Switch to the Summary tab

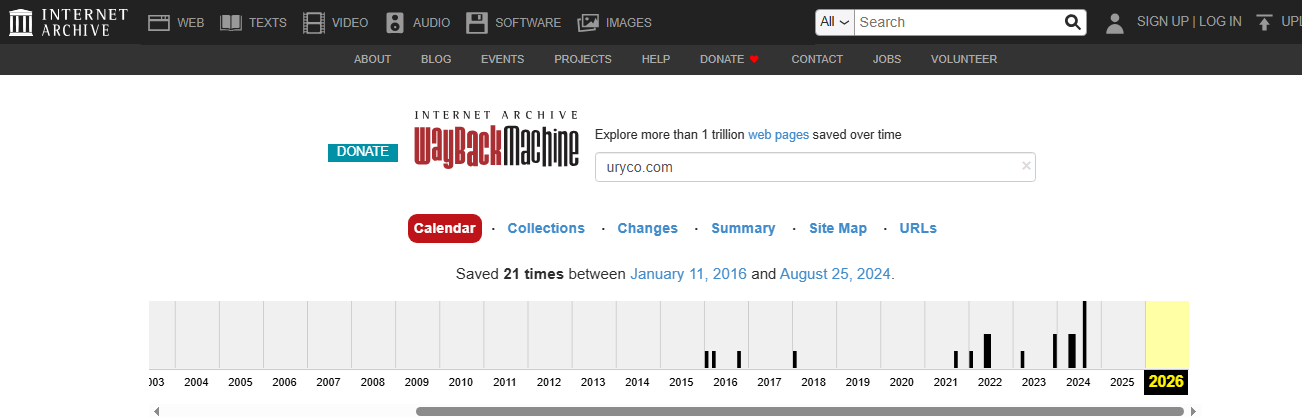(x=743, y=228)
